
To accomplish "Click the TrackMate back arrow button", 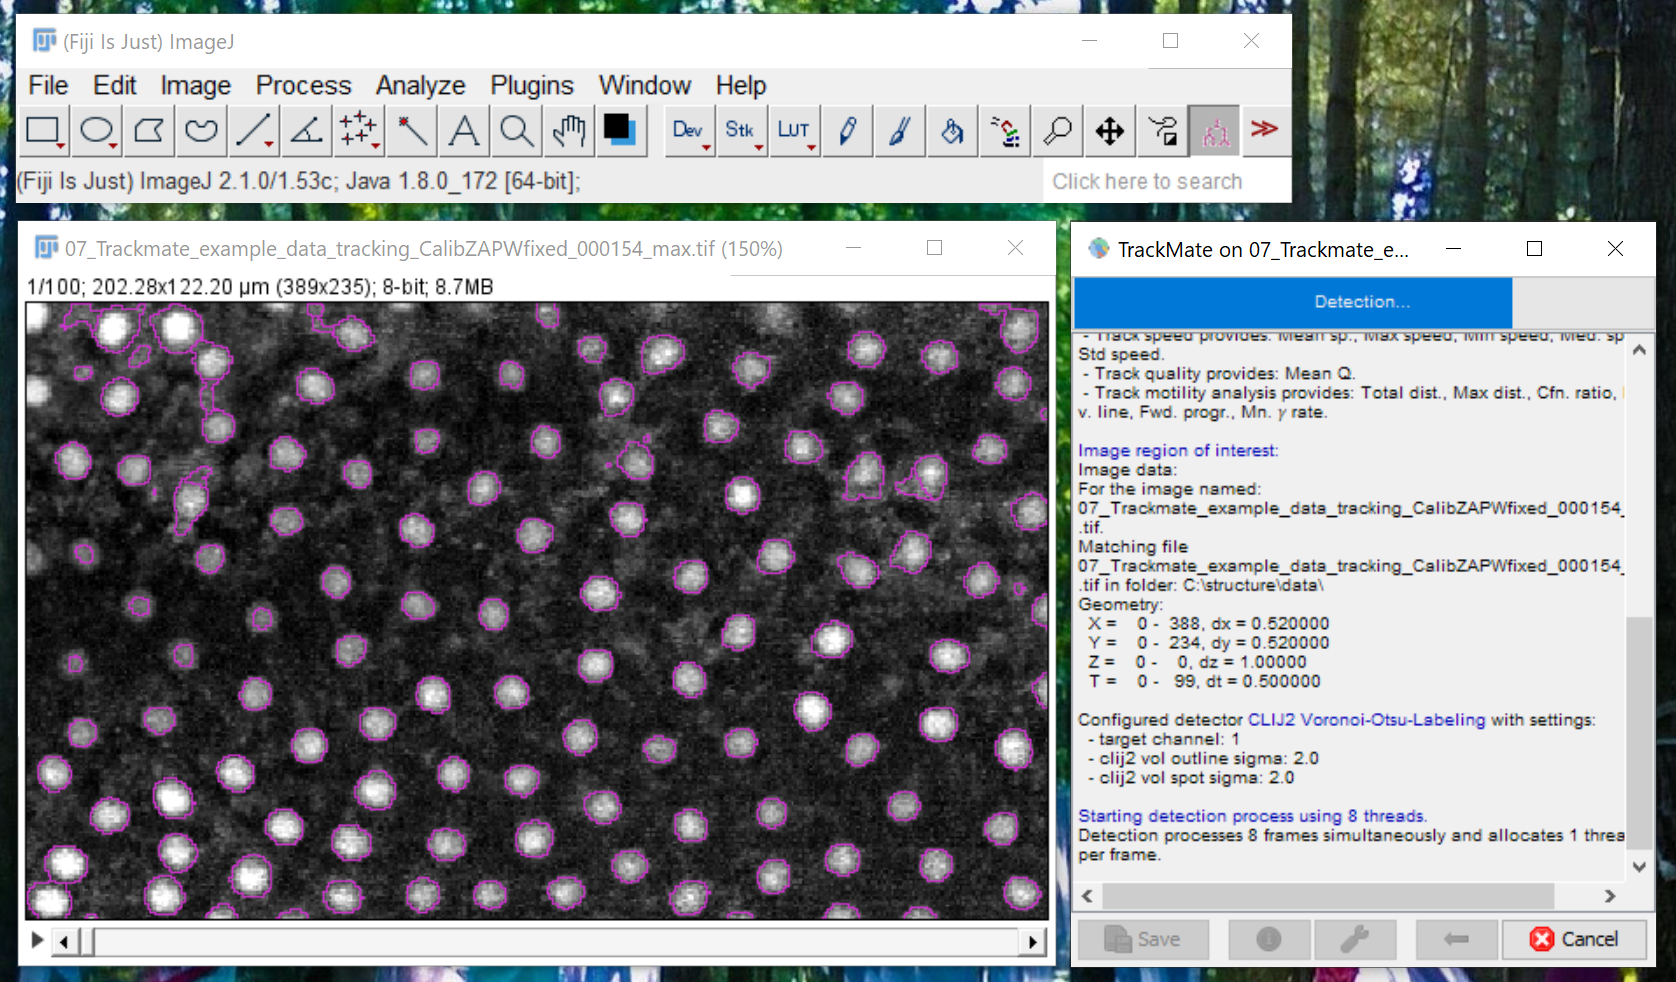I will click(1456, 939).
